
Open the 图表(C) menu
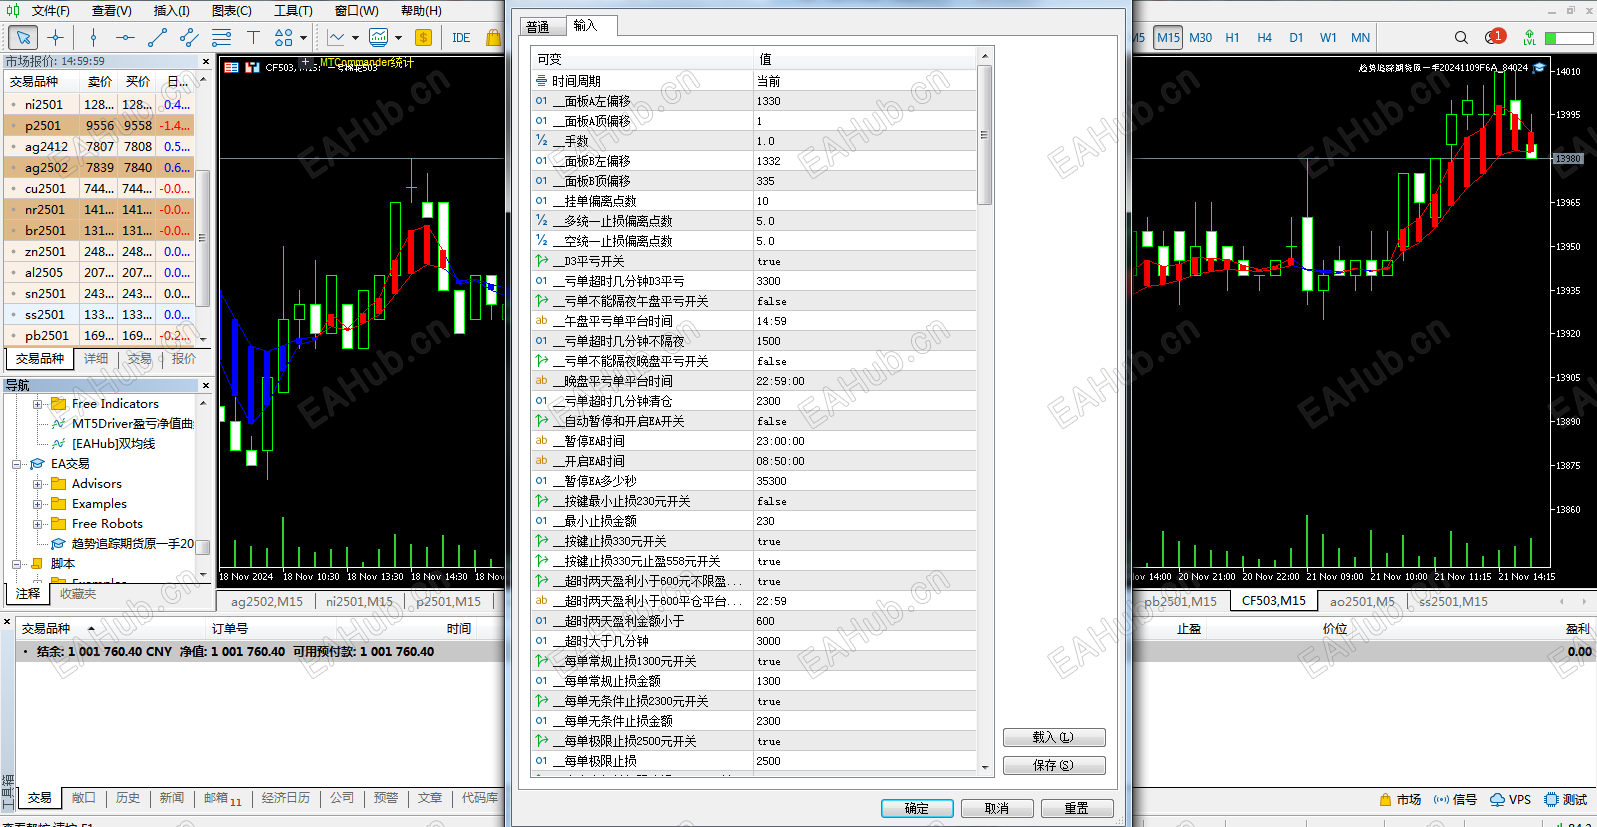coord(231,10)
